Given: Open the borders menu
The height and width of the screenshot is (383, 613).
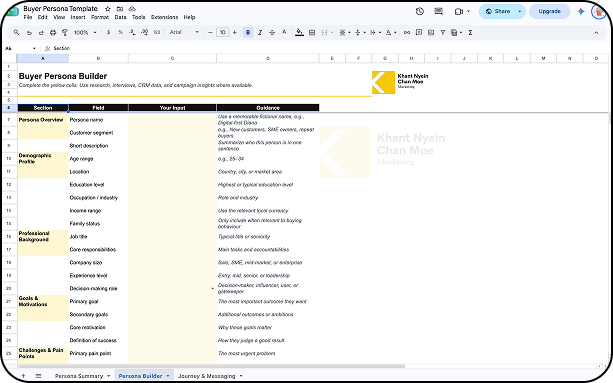Looking at the screenshot, I should pyautogui.click(x=312, y=32).
